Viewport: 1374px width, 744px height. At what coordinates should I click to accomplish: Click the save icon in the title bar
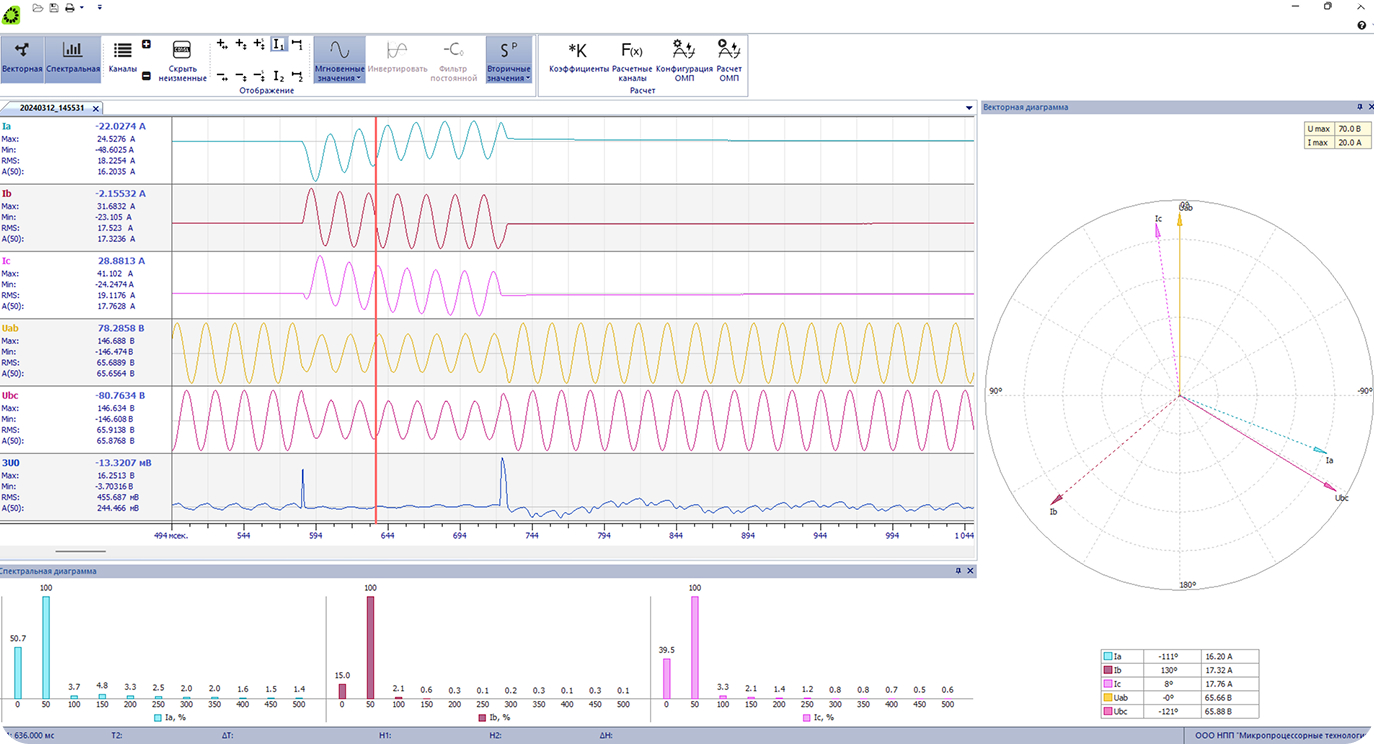(x=52, y=7)
